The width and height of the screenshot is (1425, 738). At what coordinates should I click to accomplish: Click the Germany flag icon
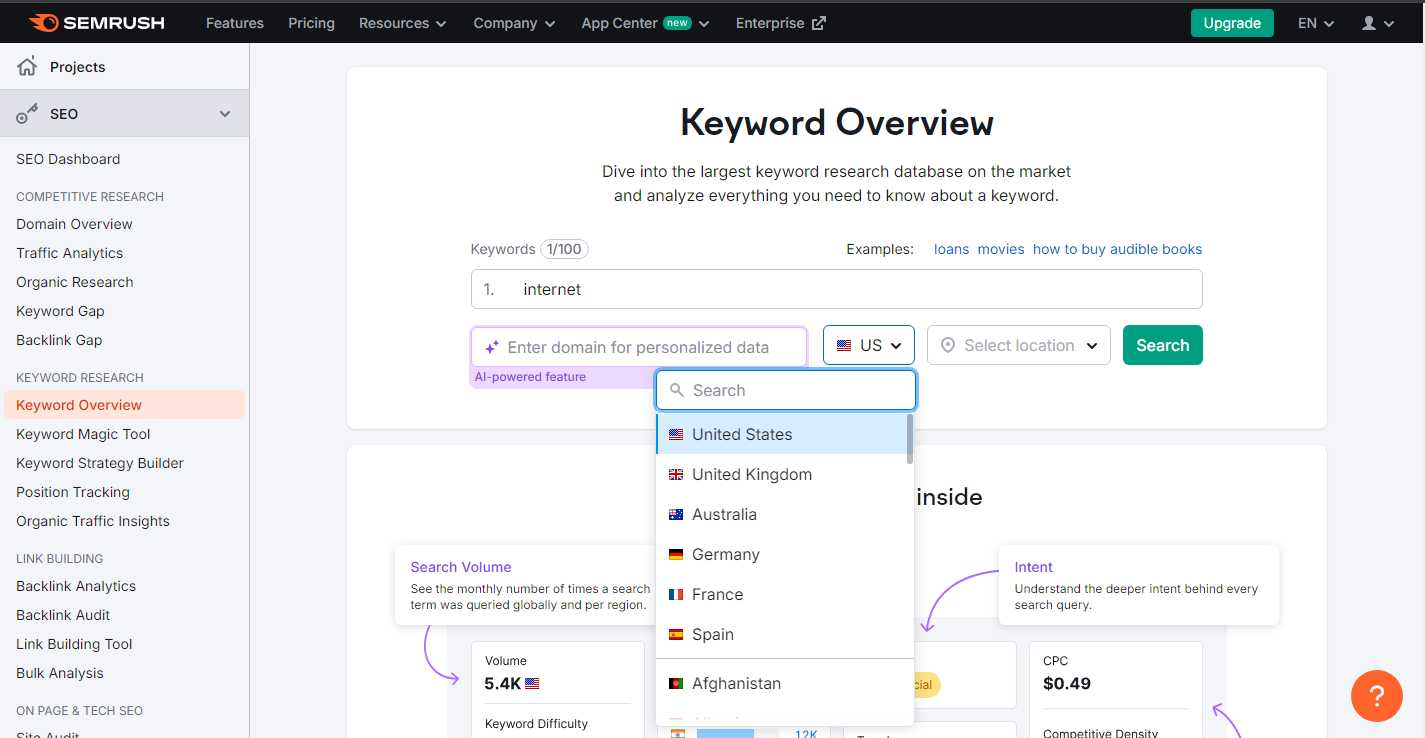(x=676, y=554)
